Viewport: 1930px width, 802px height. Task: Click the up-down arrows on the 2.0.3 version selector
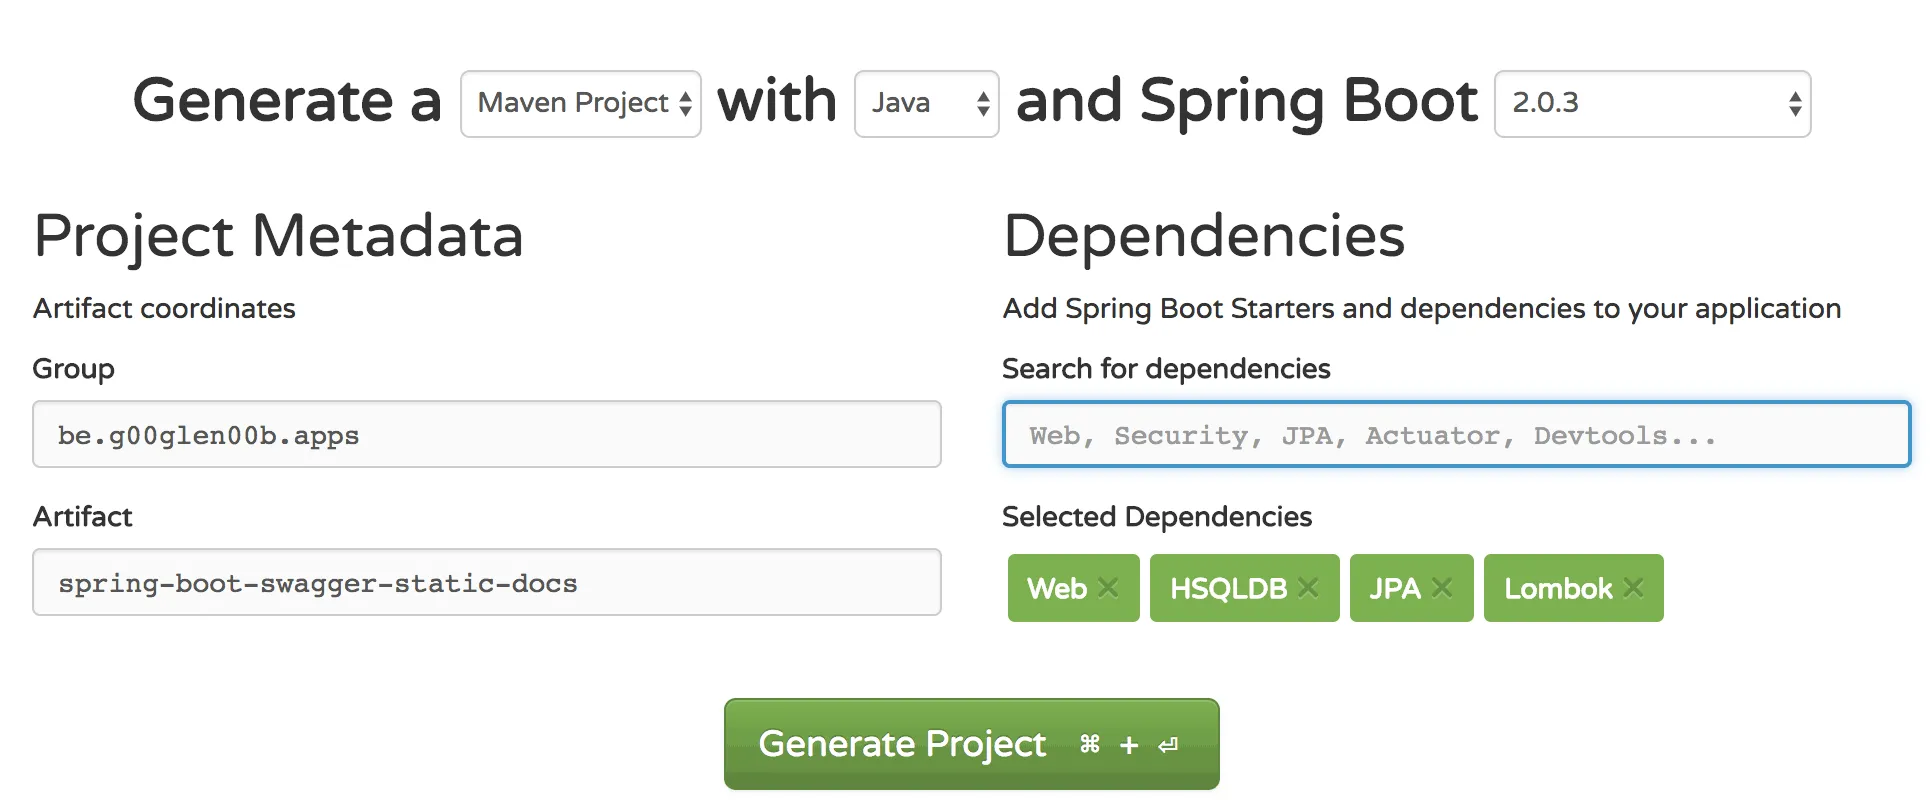pyautogui.click(x=1795, y=104)
